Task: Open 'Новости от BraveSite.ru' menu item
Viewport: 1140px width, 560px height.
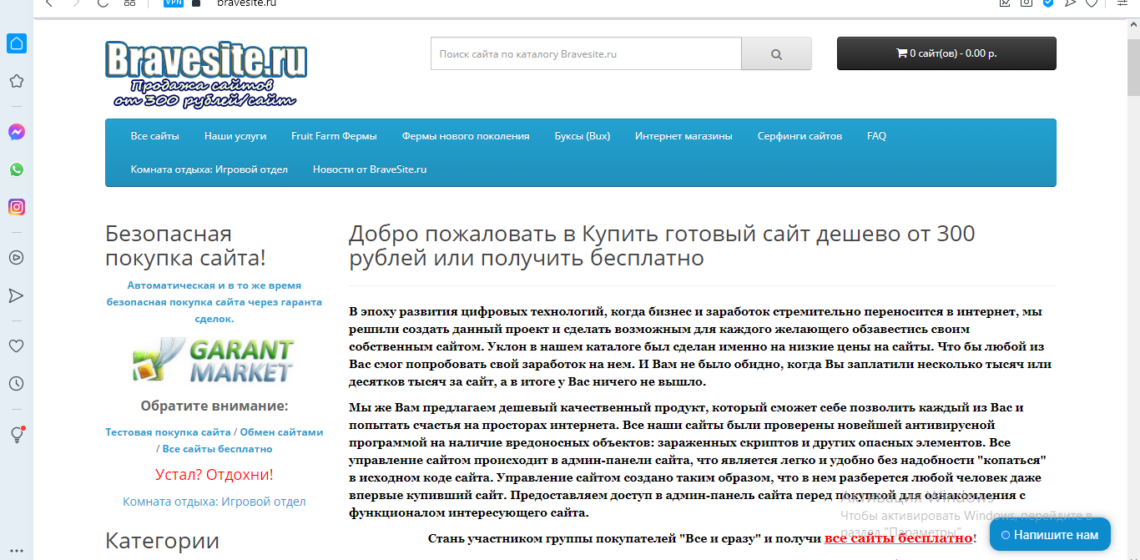Action: (369, 169)
